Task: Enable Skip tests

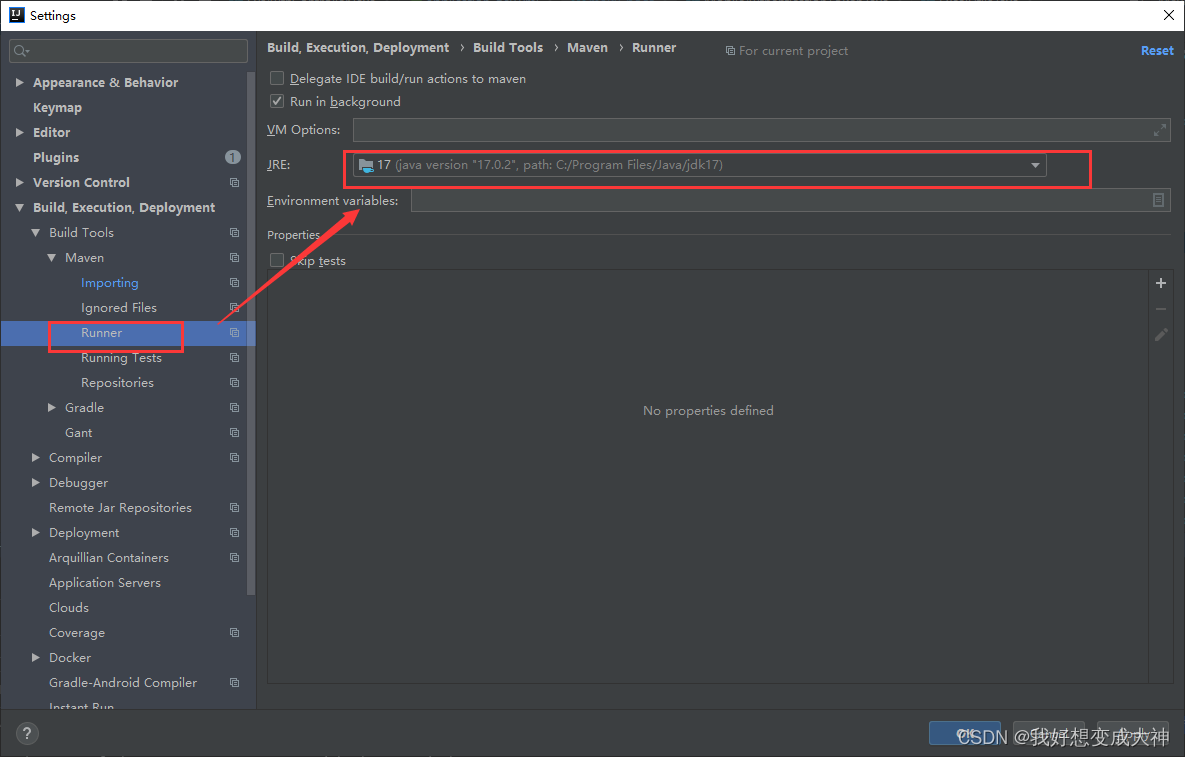Action: point(277,260)
